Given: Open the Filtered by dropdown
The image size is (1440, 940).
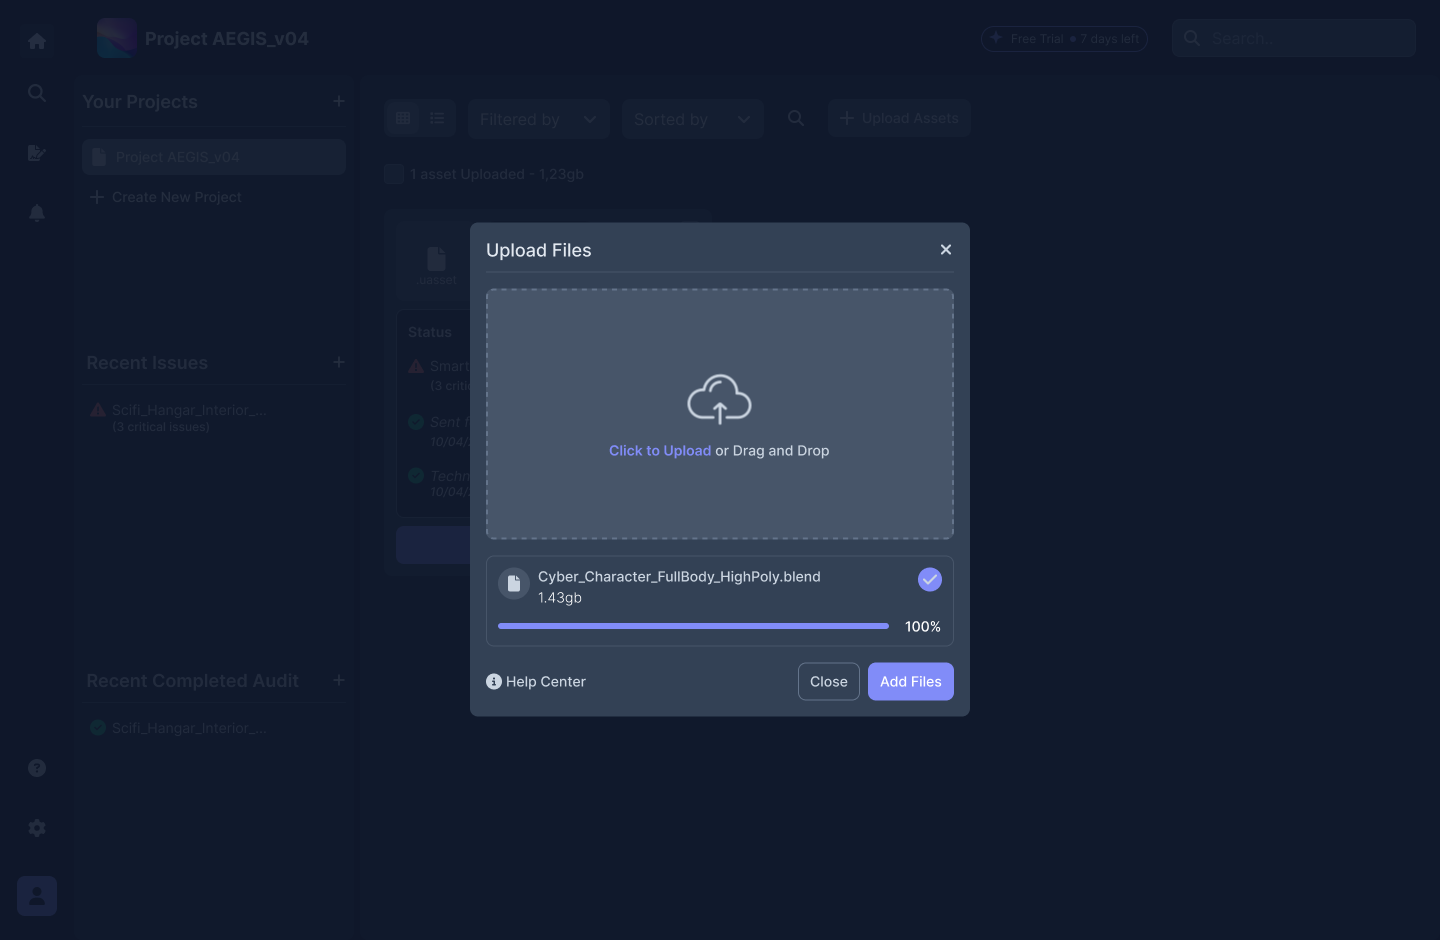Looking at the screenshot, I should pyautogui.click(x=539, y=119).
